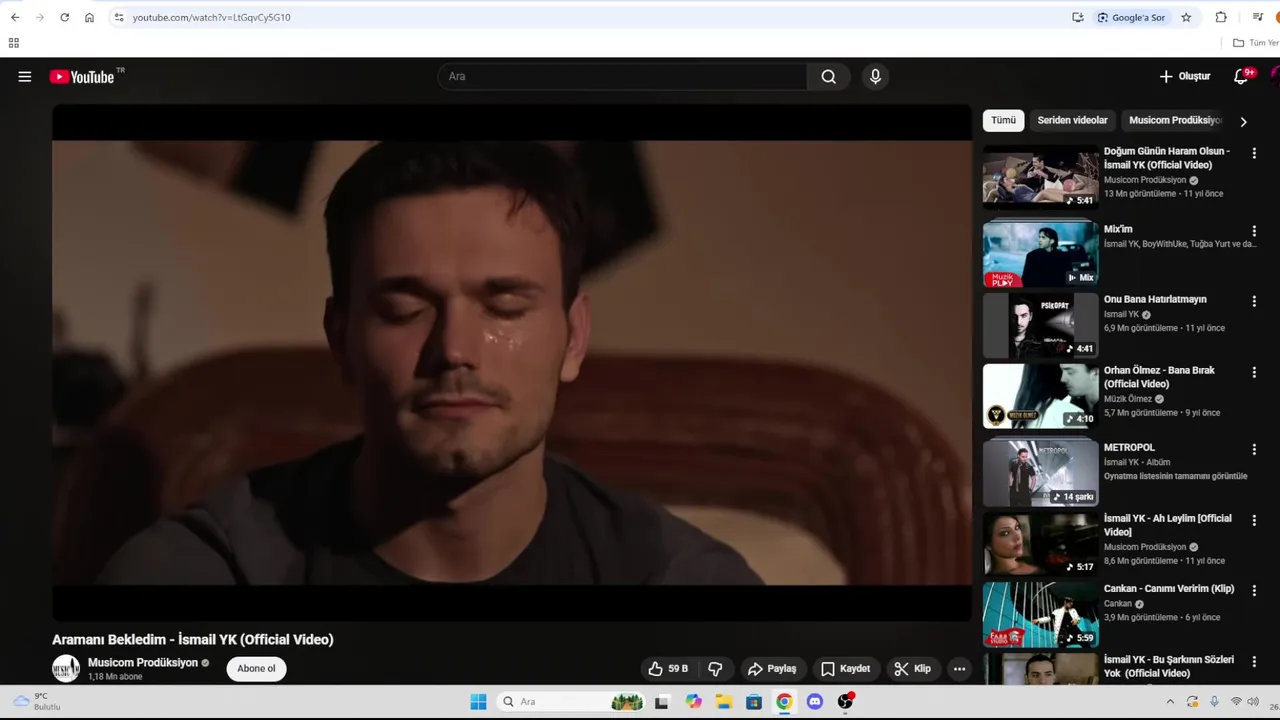Bookmark this page with the star

1186,17
